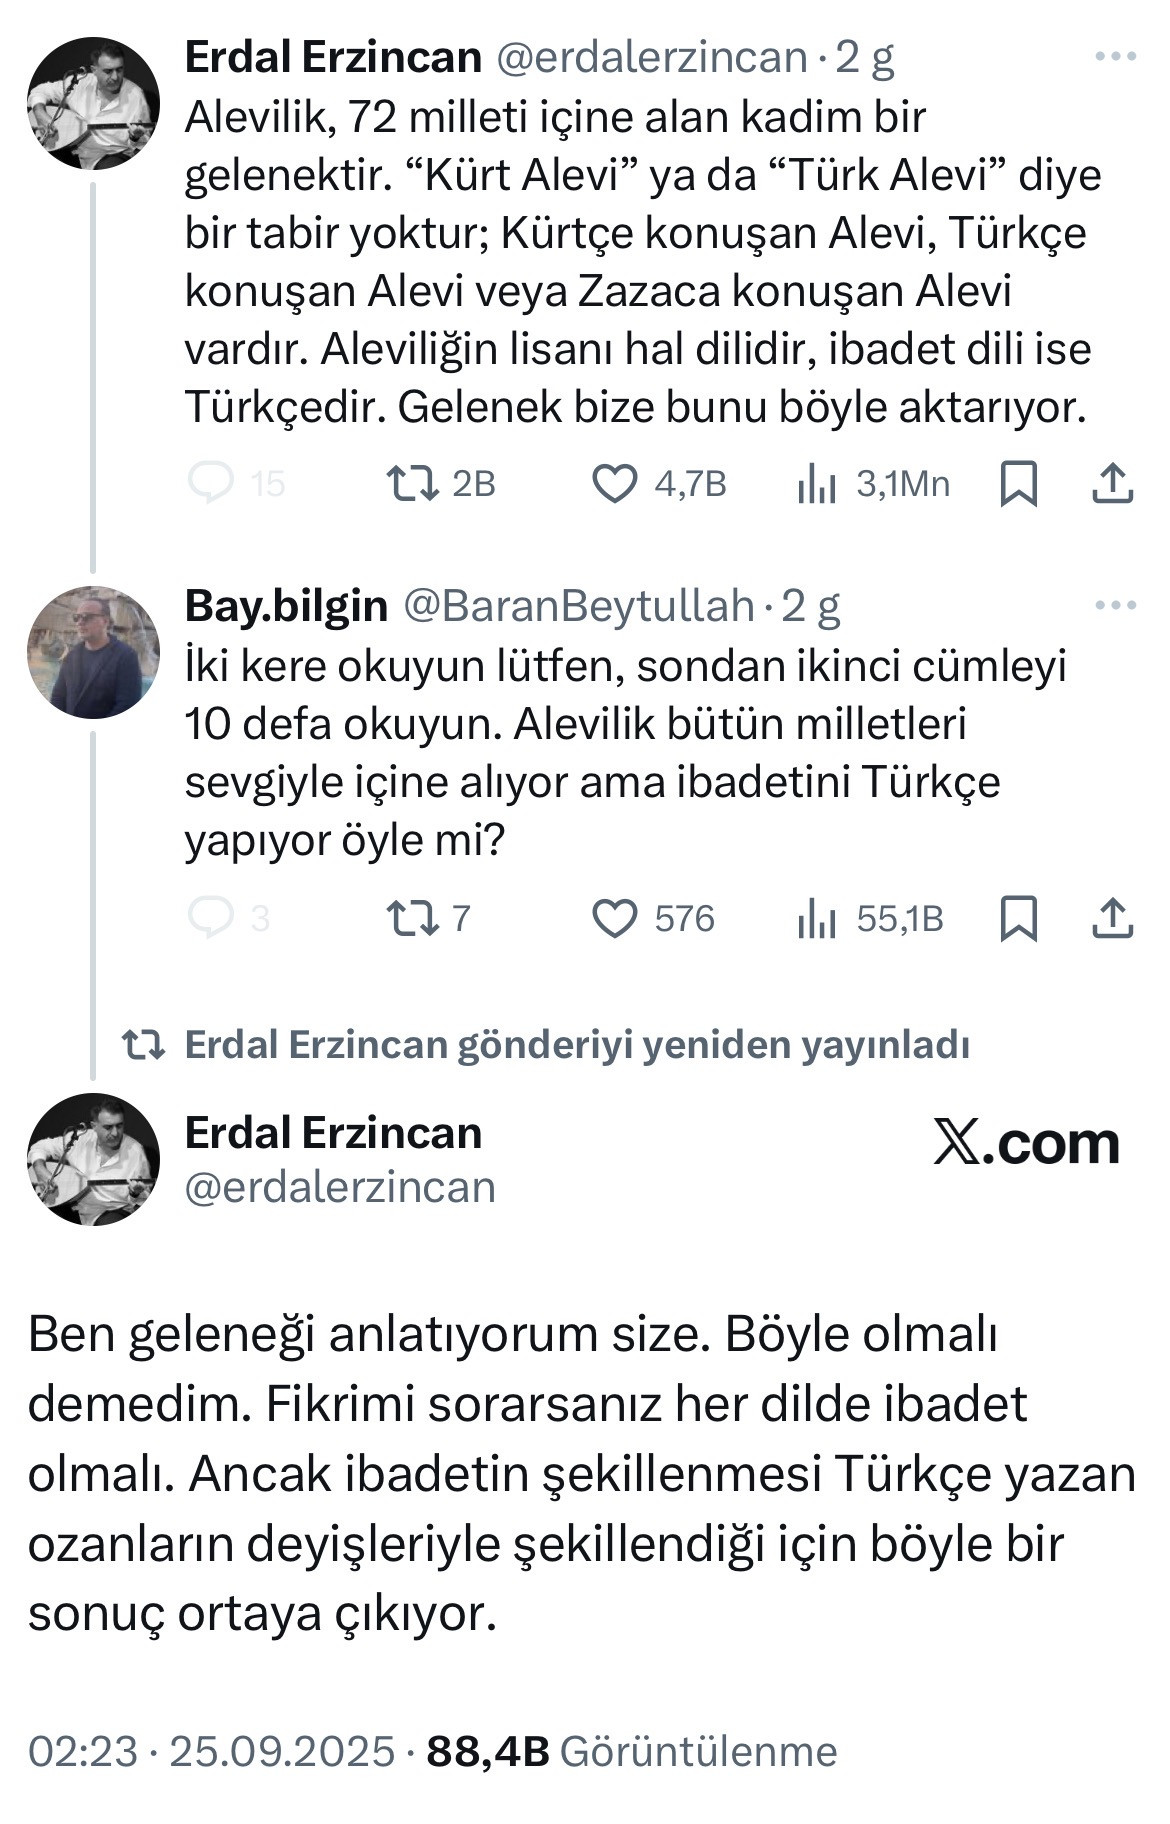Bookmark Erdal Erzincan's first tweet
The image size is (1170, 1824).
[x=1018, y=484]
